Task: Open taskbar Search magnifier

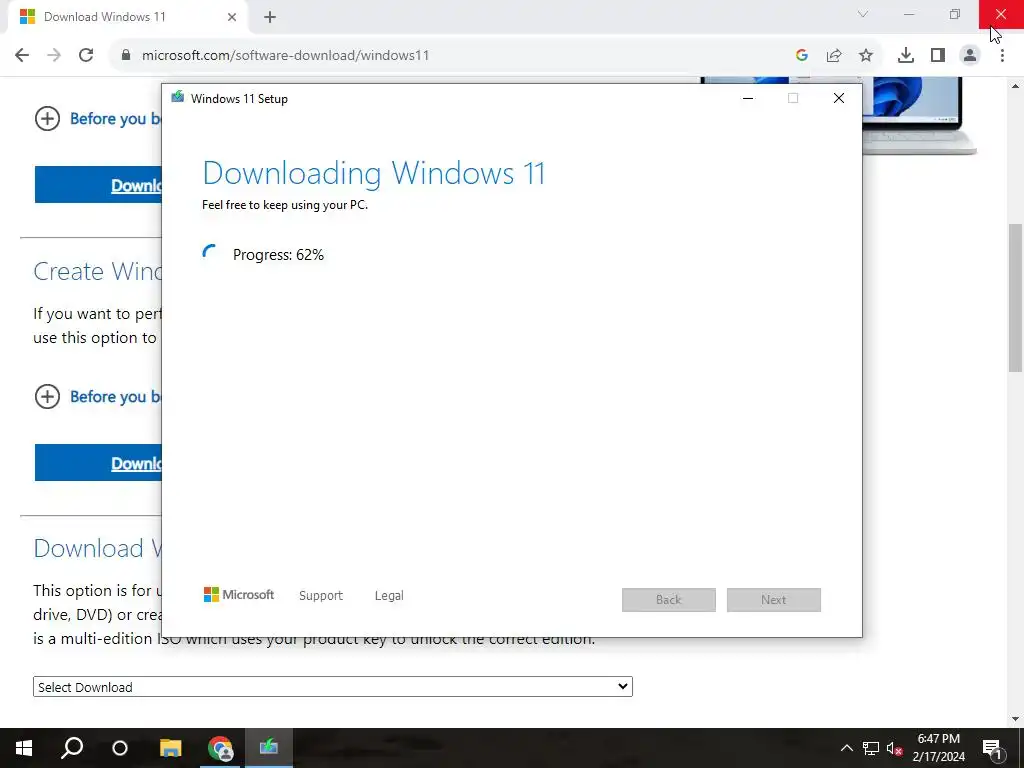Action: tap(72, 748)
